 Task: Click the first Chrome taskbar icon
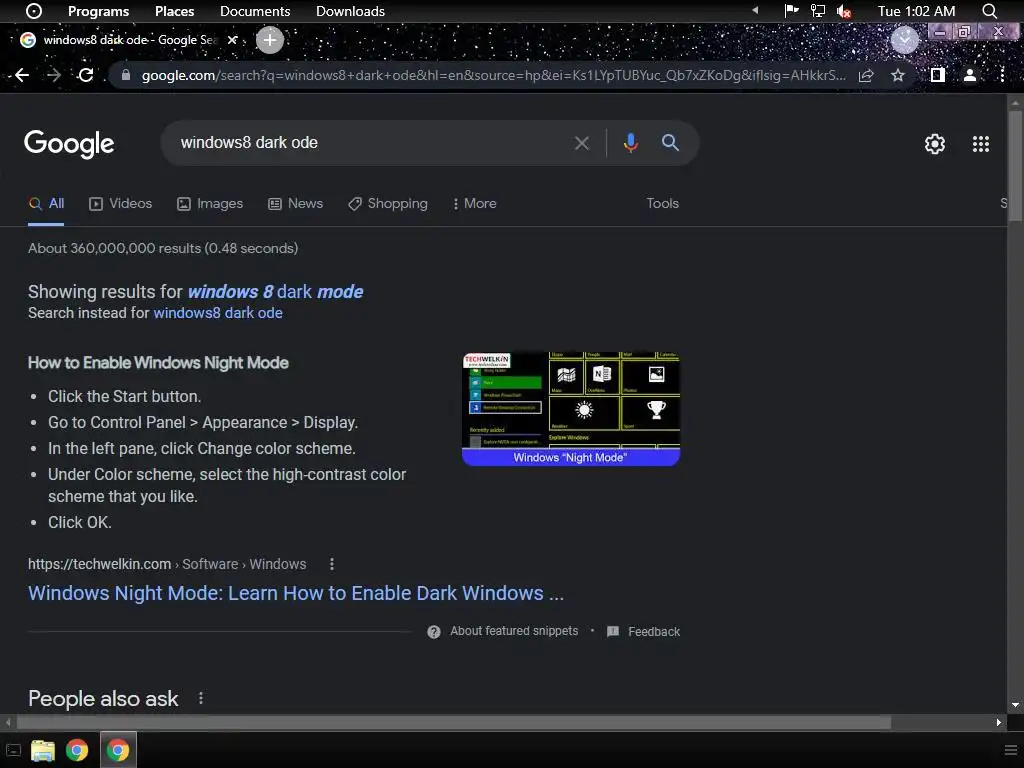77,750
